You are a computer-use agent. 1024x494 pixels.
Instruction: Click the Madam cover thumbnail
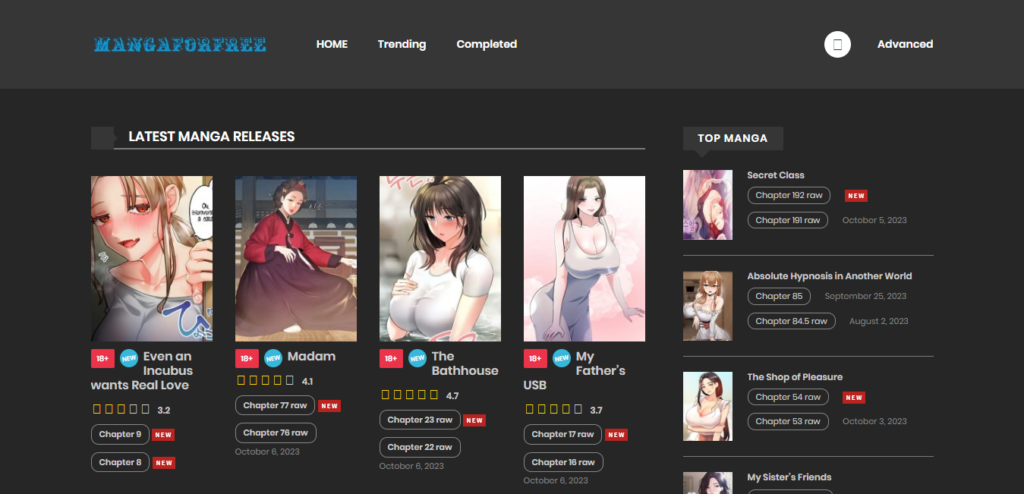click(x=296, y=259)
